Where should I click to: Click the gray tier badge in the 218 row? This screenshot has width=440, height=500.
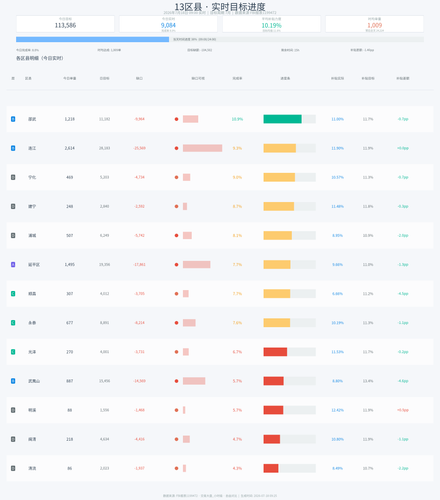13,439
